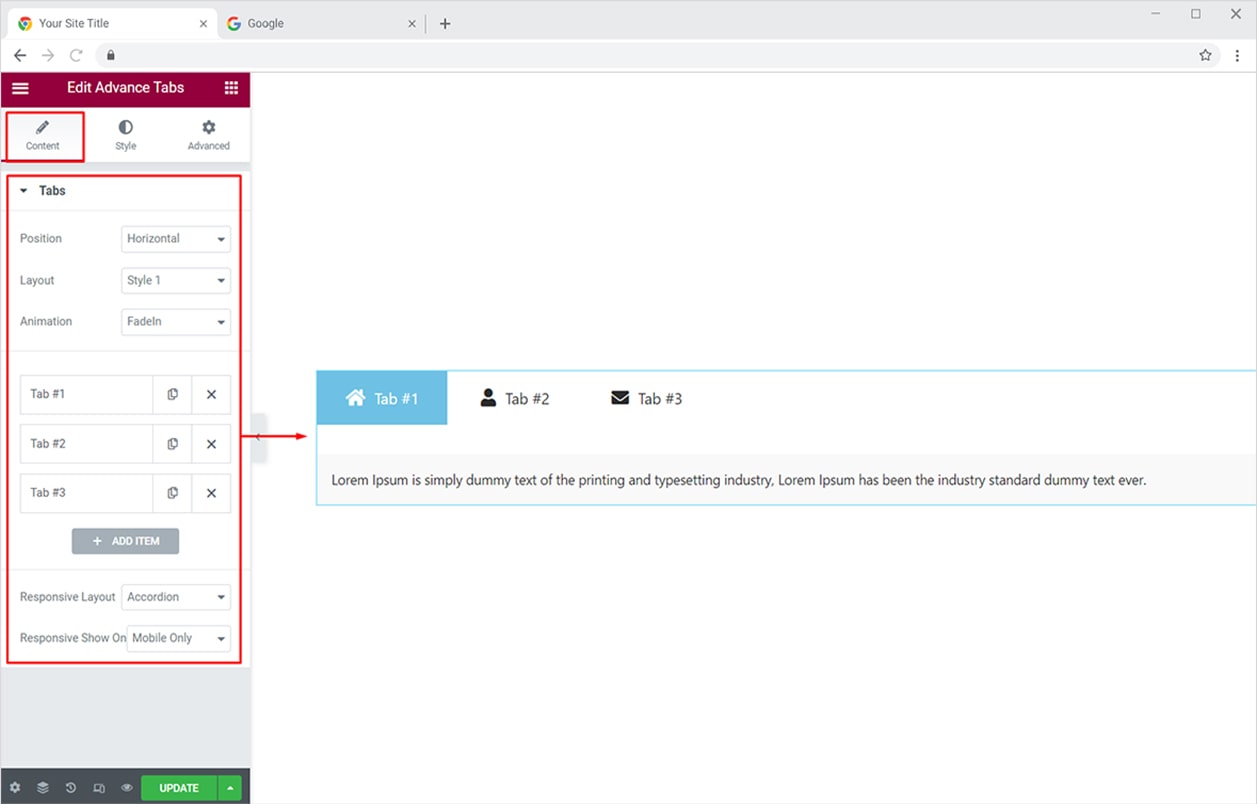Open the Layout dropdown showing Style 1
The width and height of the screenshot is (1257, 804).
tap(176, 281)
